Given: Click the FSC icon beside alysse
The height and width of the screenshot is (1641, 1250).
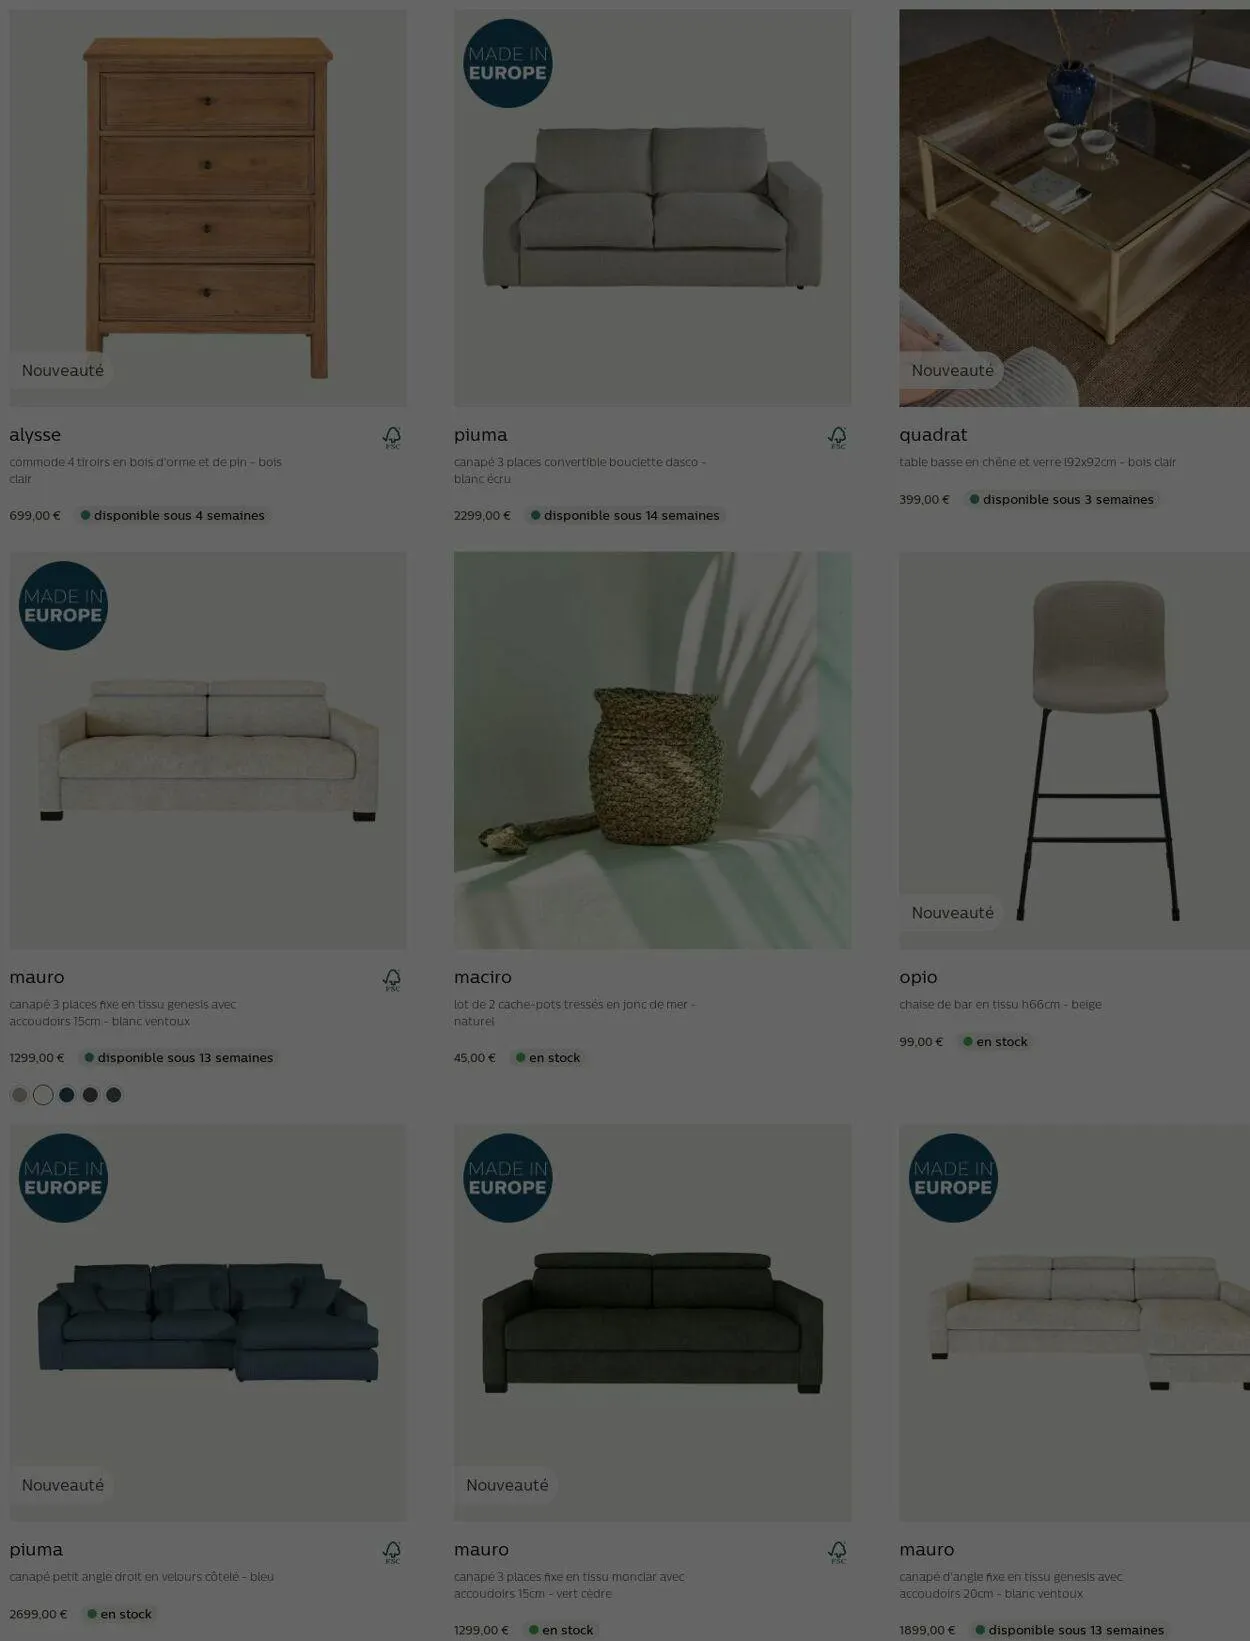Looking at the screenshot, I should 392,437.
